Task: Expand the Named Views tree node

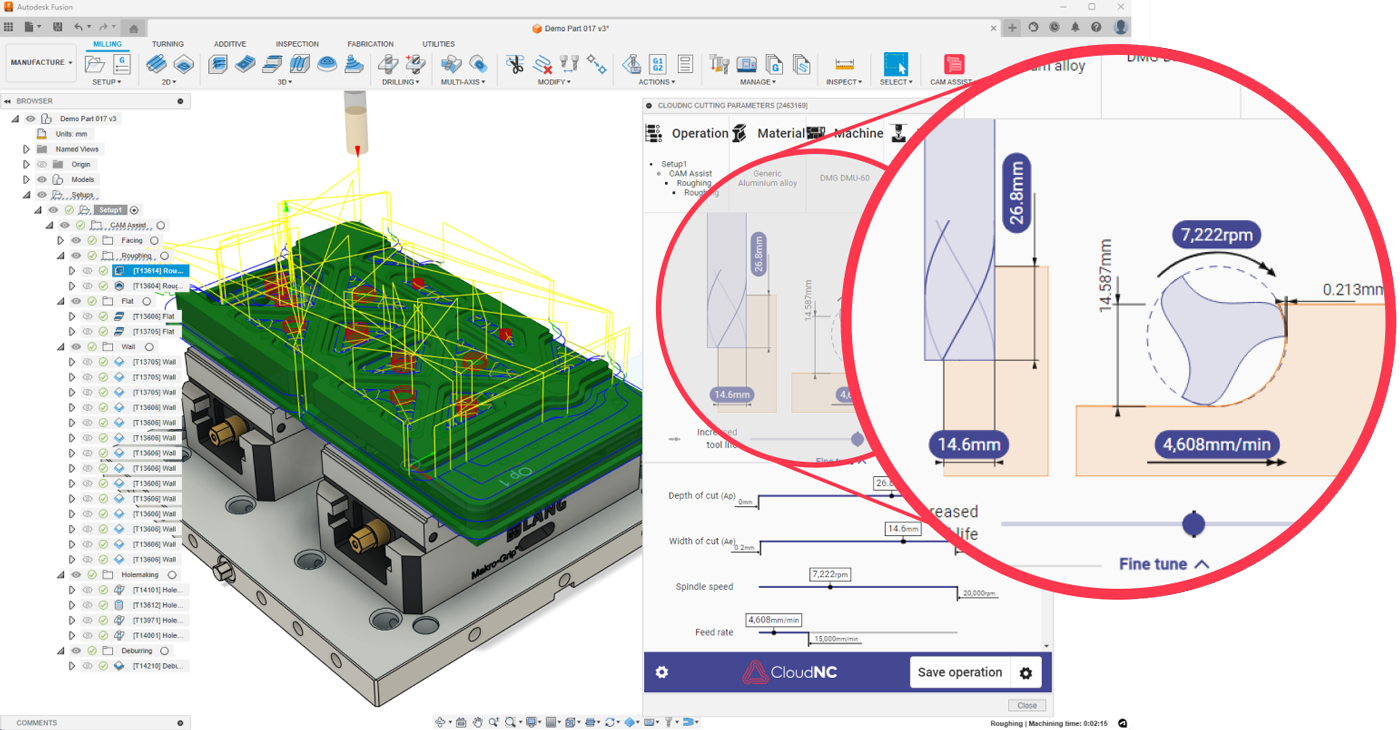Action: point(27,149)
